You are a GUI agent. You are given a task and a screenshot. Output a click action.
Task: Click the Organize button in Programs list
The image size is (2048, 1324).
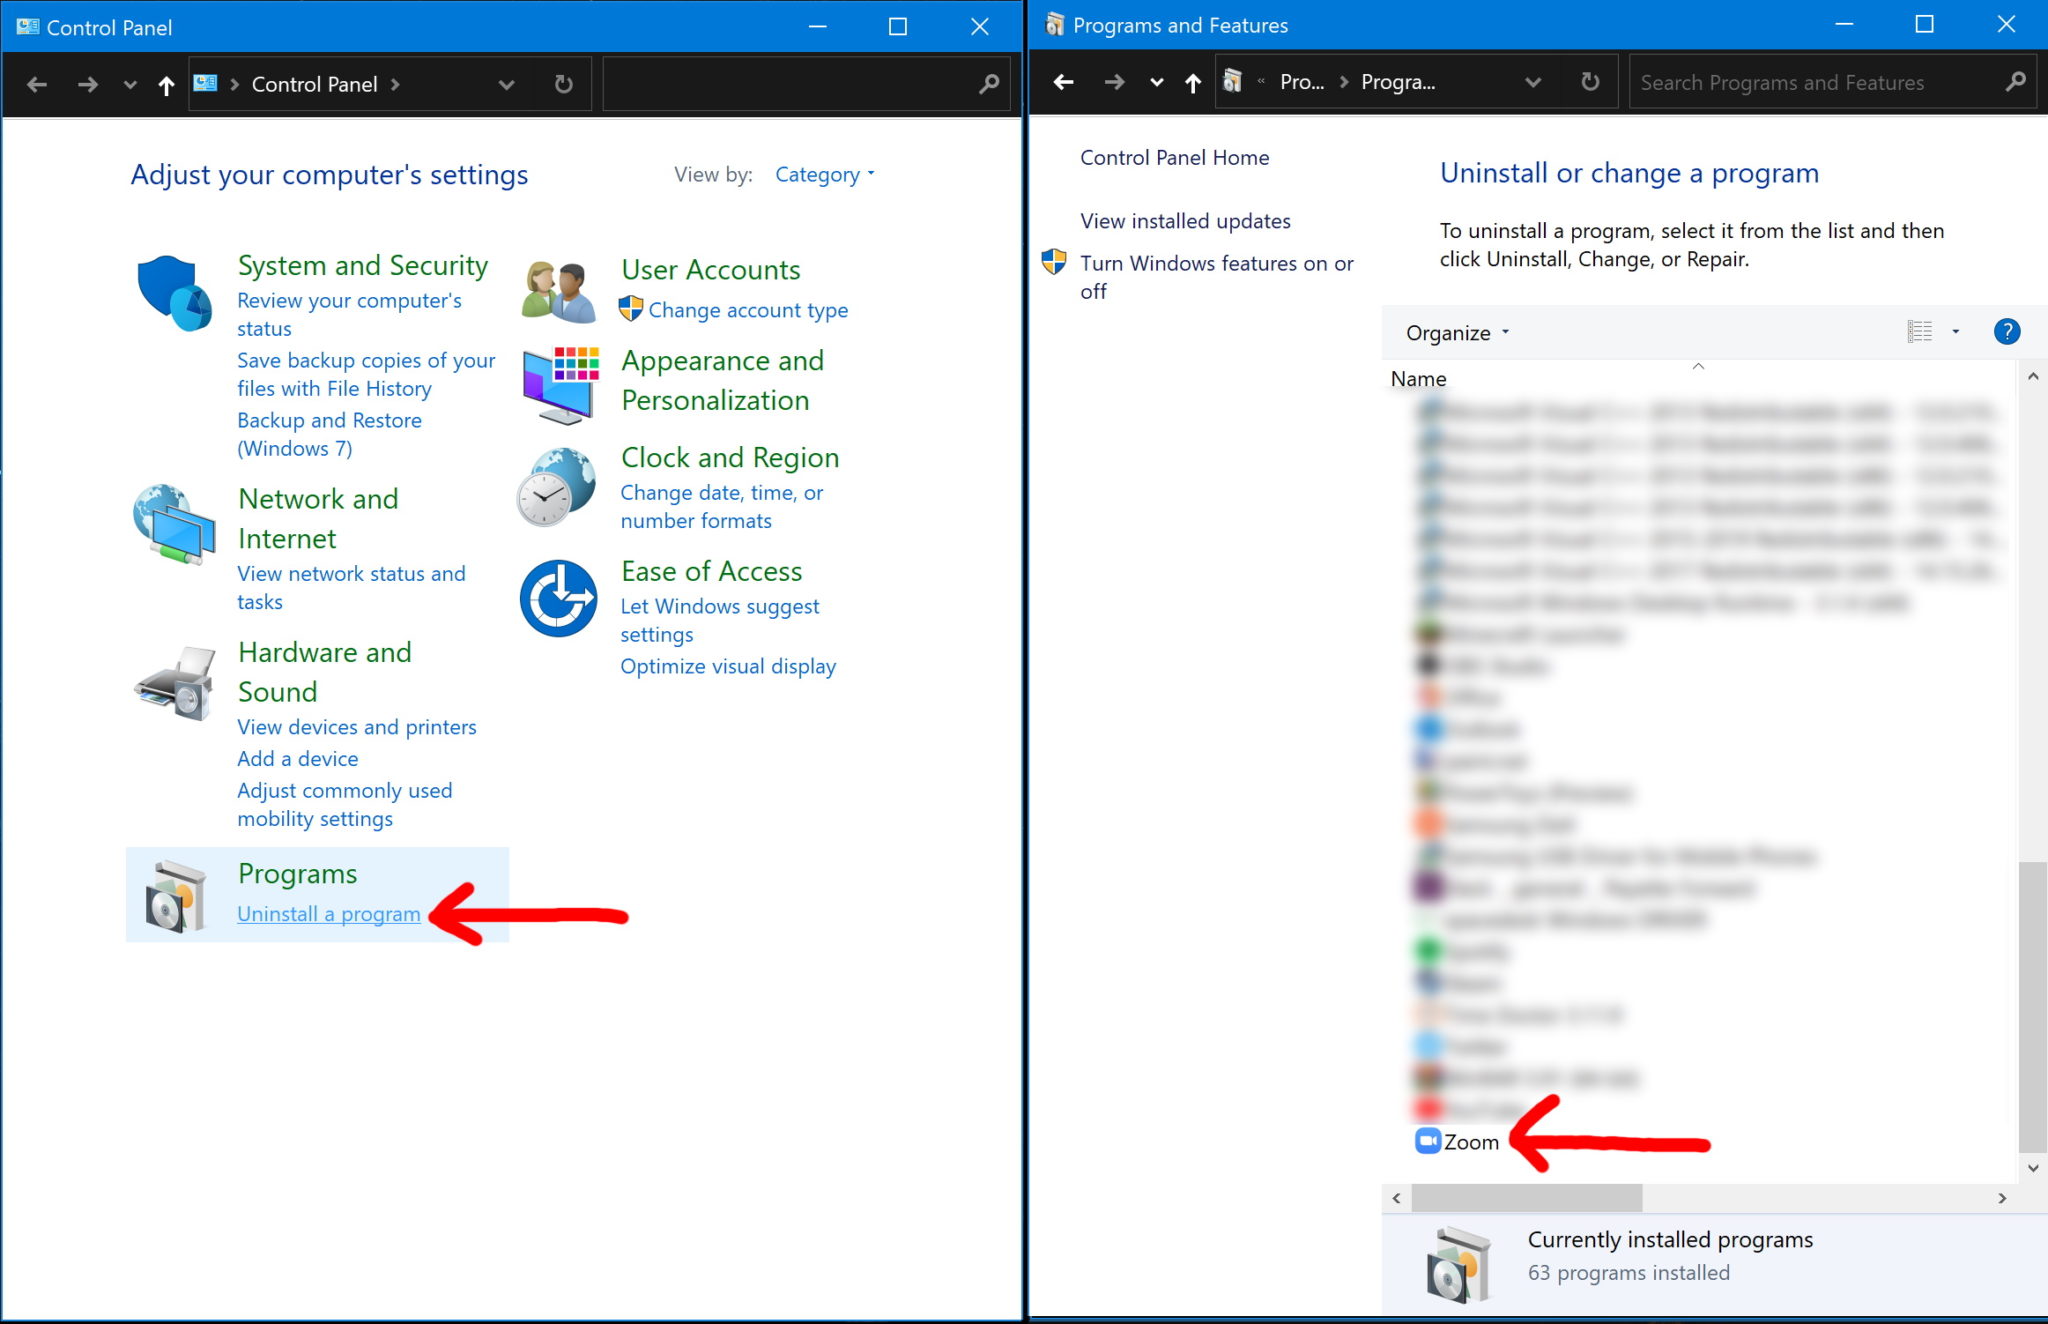[x=1455, y=331]
